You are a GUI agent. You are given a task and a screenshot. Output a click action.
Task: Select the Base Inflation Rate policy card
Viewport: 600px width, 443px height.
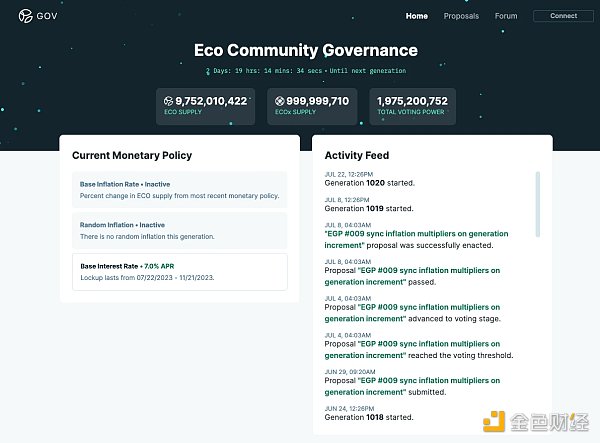coord(179,189)
